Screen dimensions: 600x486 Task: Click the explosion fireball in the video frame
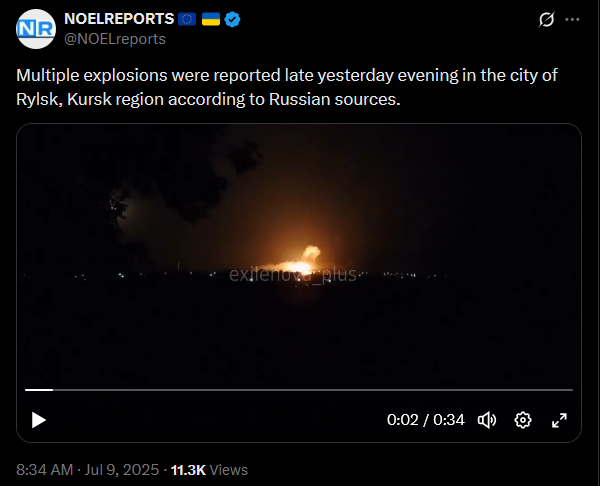point(300,263)
